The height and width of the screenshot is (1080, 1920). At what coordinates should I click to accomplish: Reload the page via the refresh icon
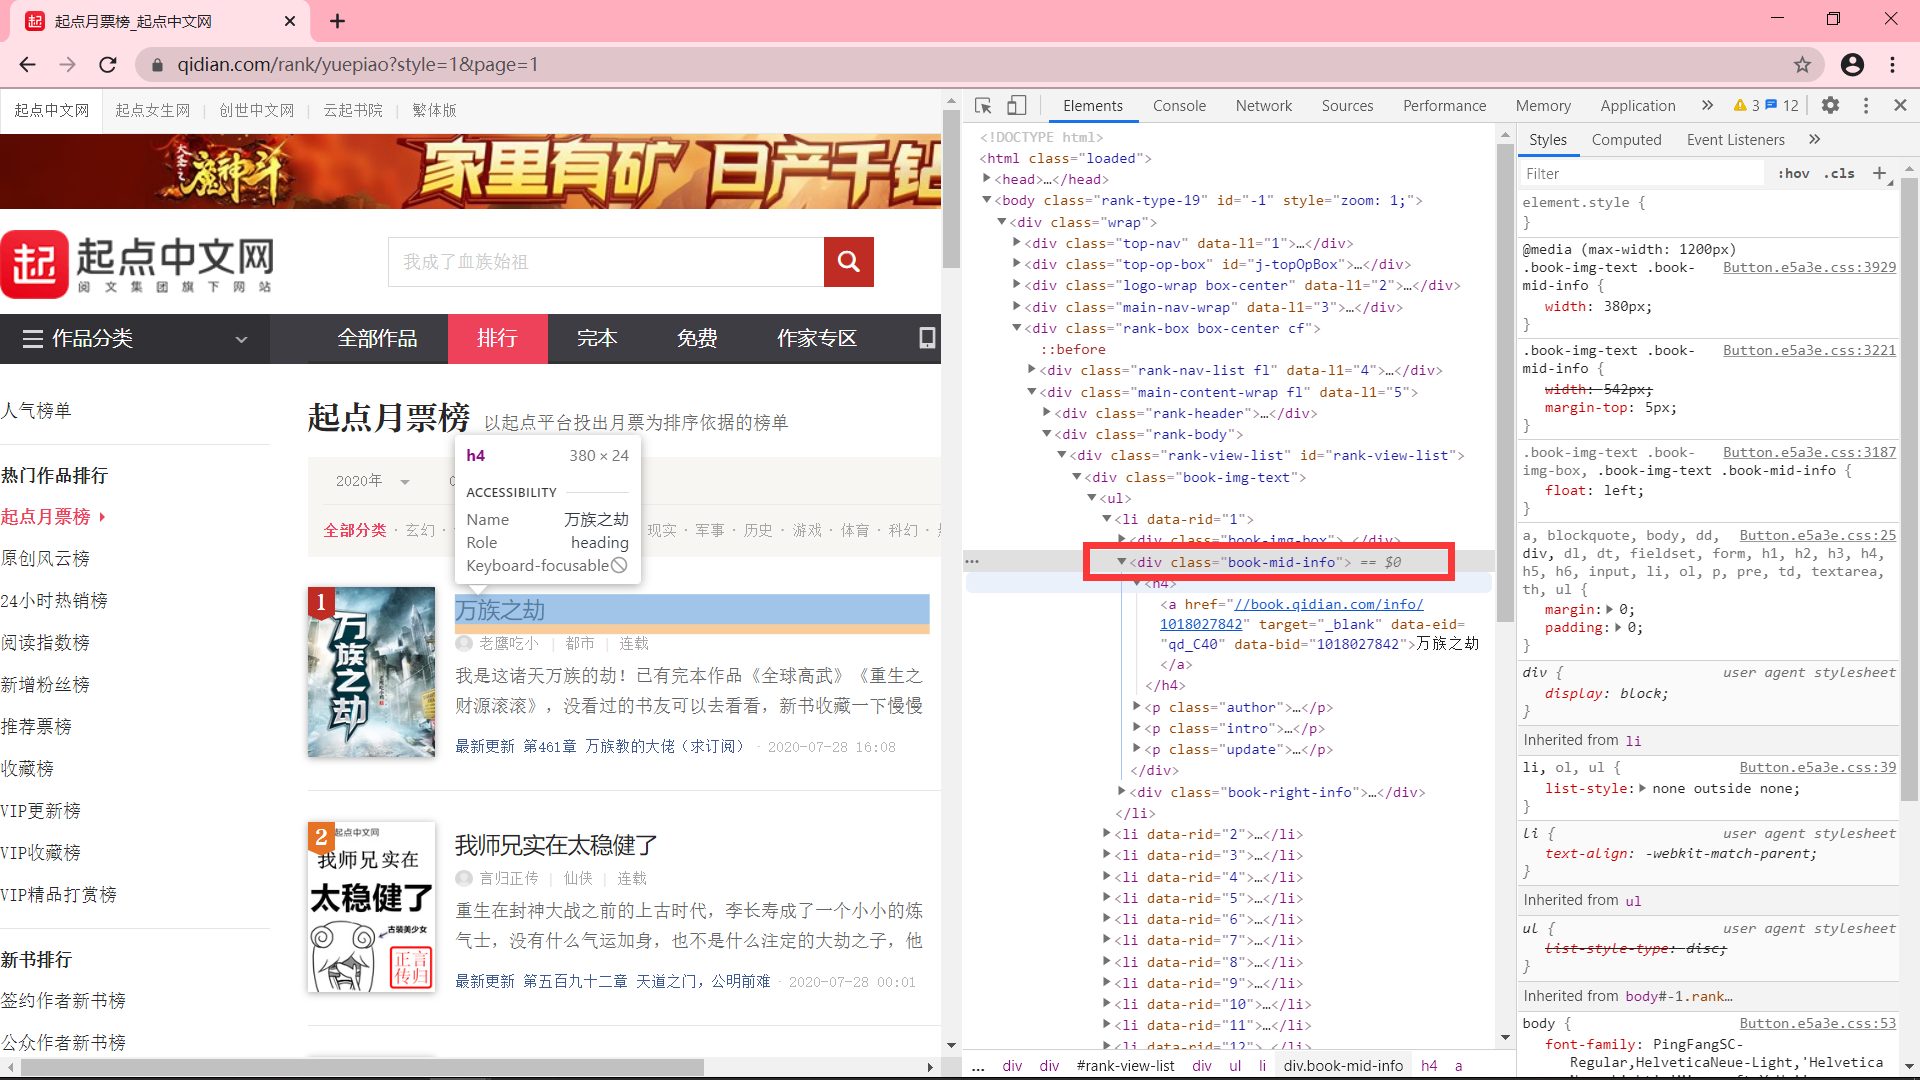tap(108, 64)
